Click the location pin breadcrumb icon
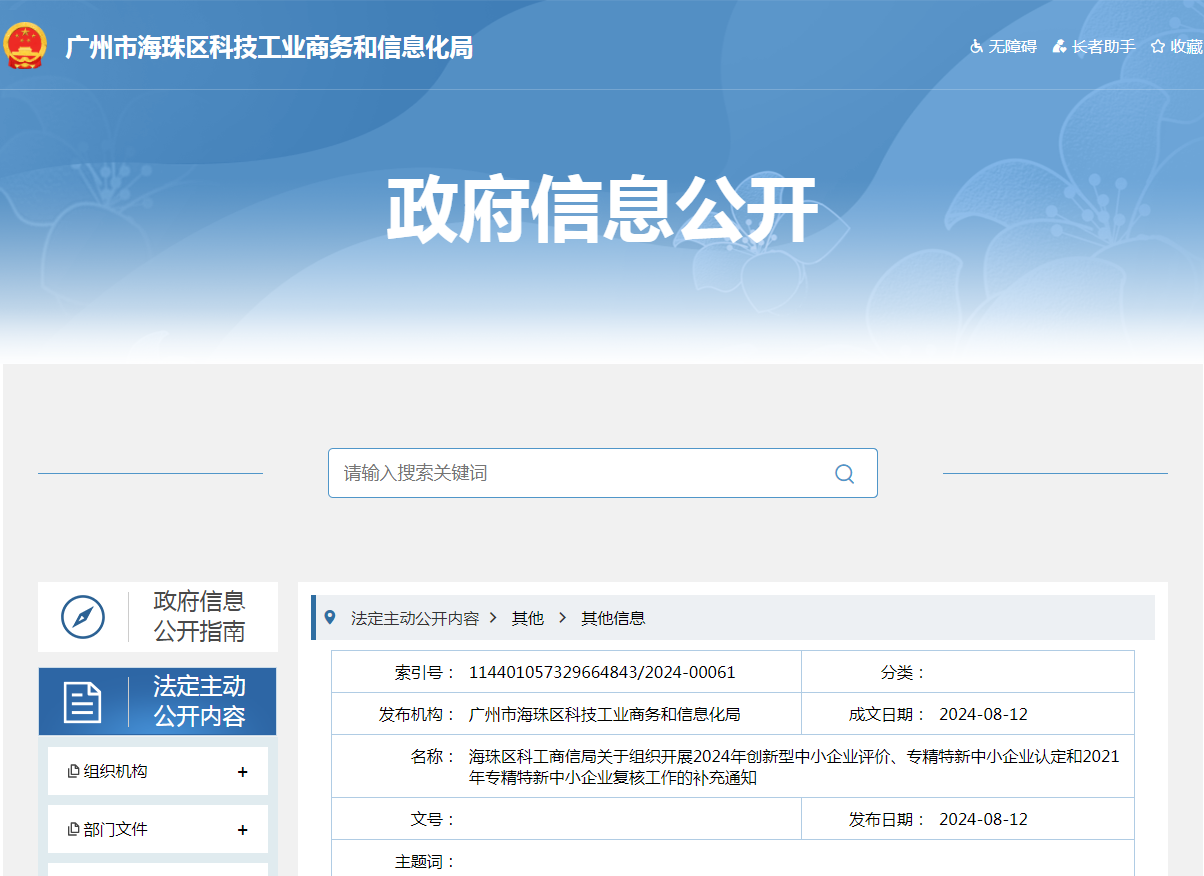1204x876 pixels. point(331,618)
